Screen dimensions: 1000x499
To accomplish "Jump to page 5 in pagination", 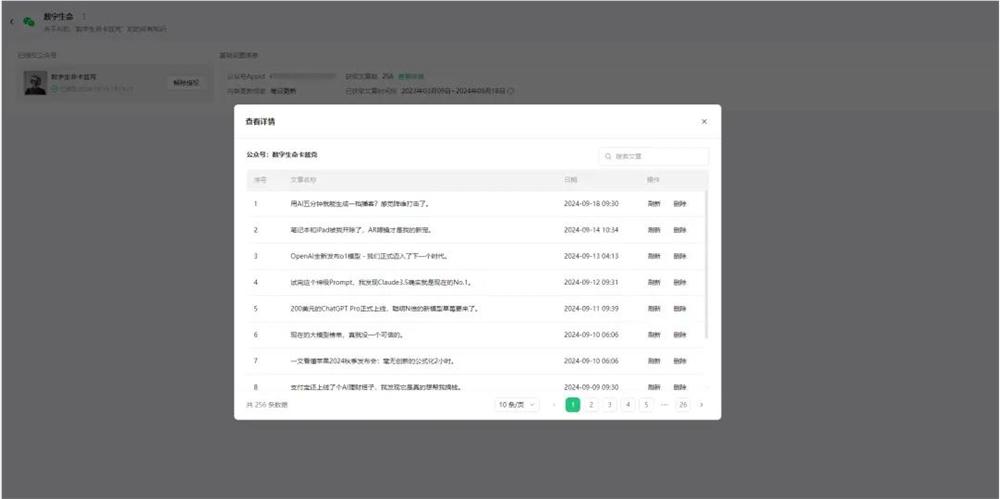I will coord(646,405).
